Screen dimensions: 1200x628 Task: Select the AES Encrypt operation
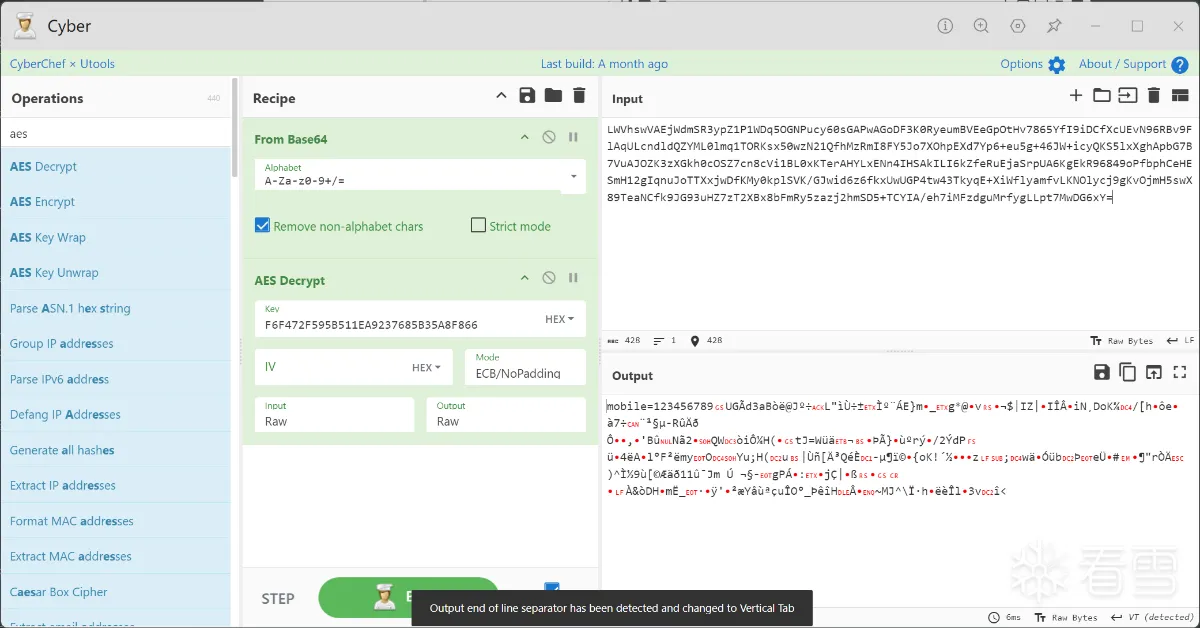click(x=115, y=202)
